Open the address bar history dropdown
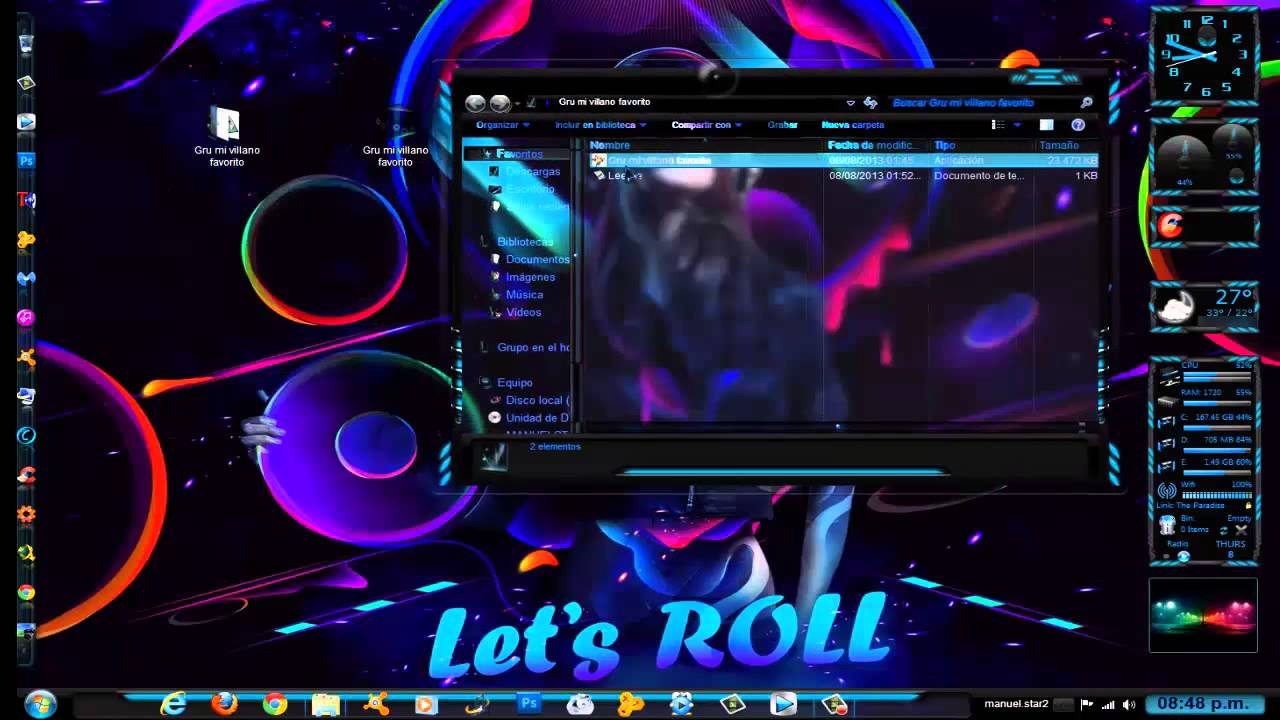Image resolution: width=1280 pixels, height=720 pixels. click(850, 102)
